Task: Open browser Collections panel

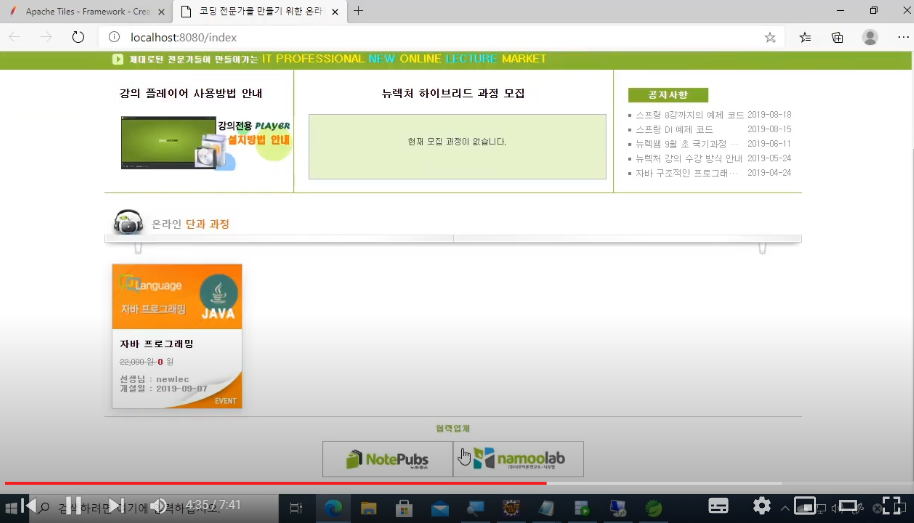Action: [837, 37]
